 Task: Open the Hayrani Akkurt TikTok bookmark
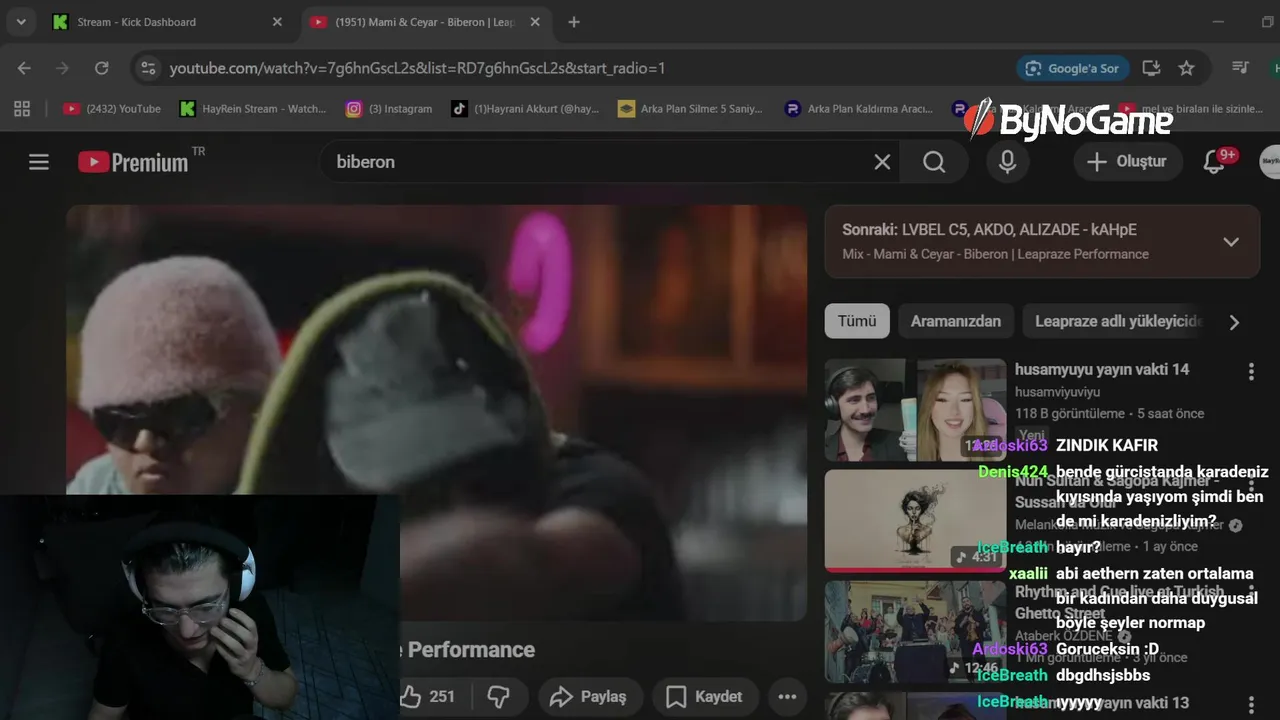pyautogui.click(x=525, y=109)
